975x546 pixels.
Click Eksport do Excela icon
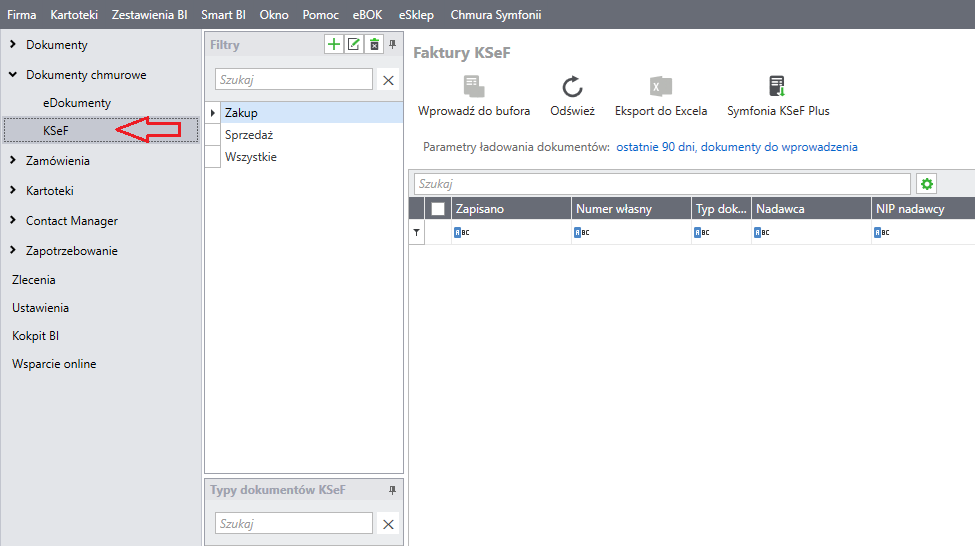tap(660, 87)
